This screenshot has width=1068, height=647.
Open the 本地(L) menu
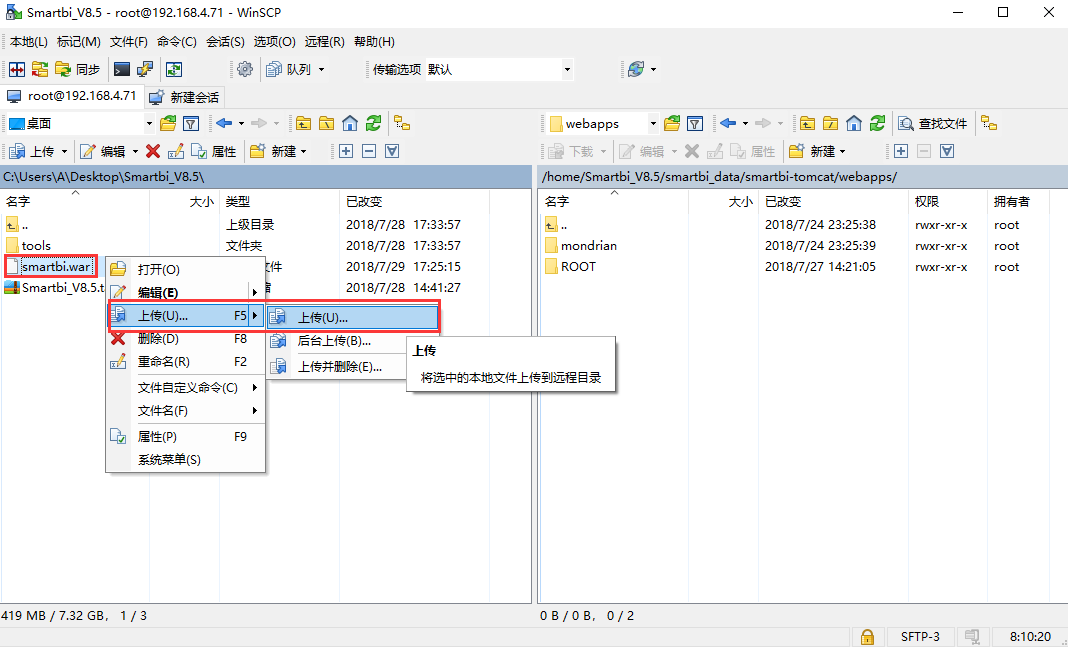(x=29, y=42)
